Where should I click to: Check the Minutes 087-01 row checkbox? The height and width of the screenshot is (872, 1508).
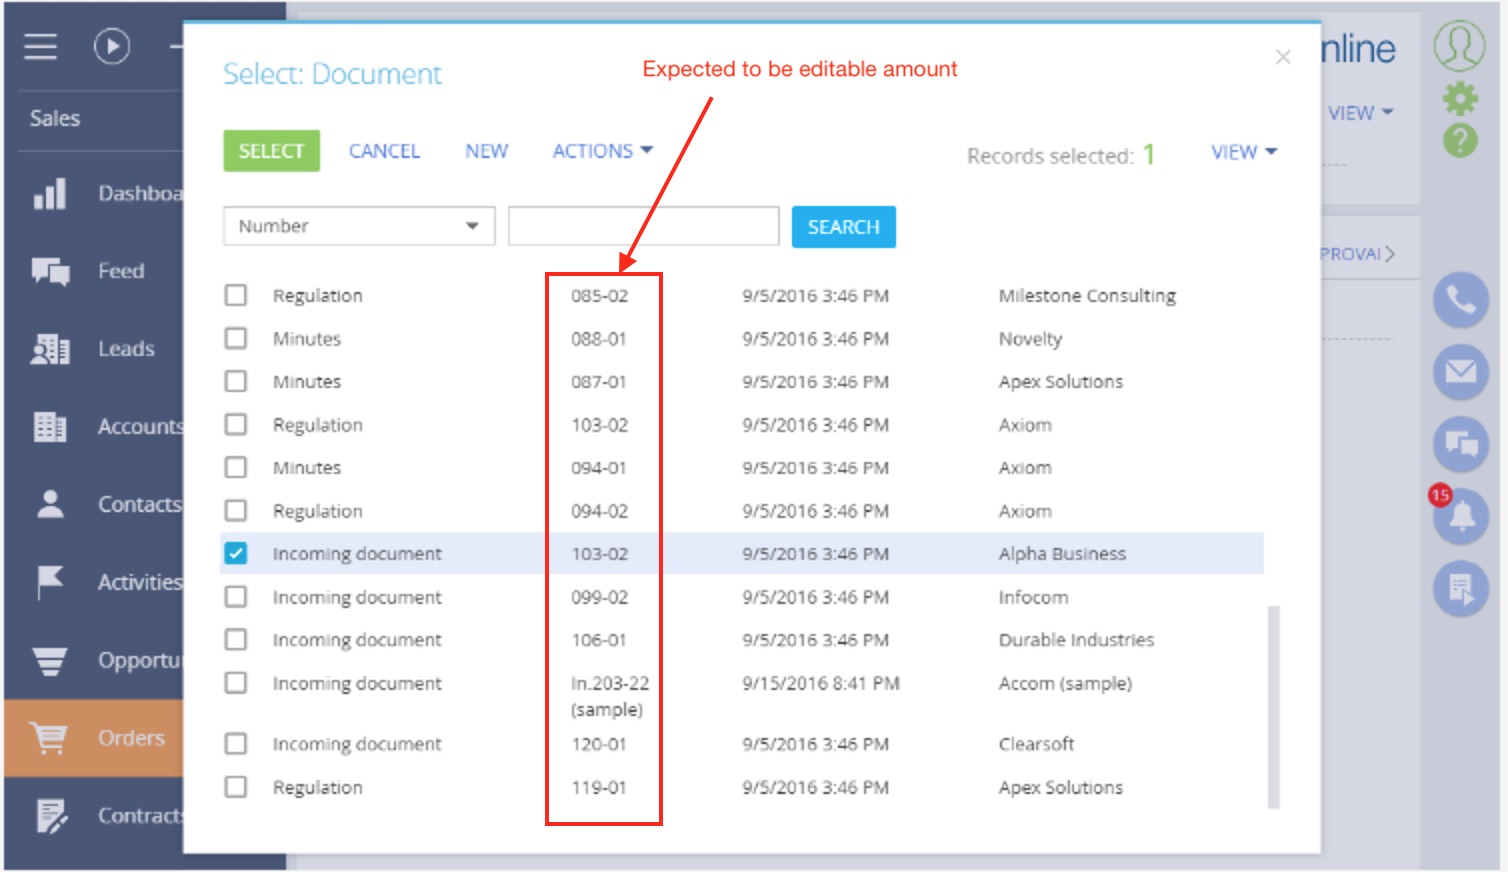pos(236,381)
